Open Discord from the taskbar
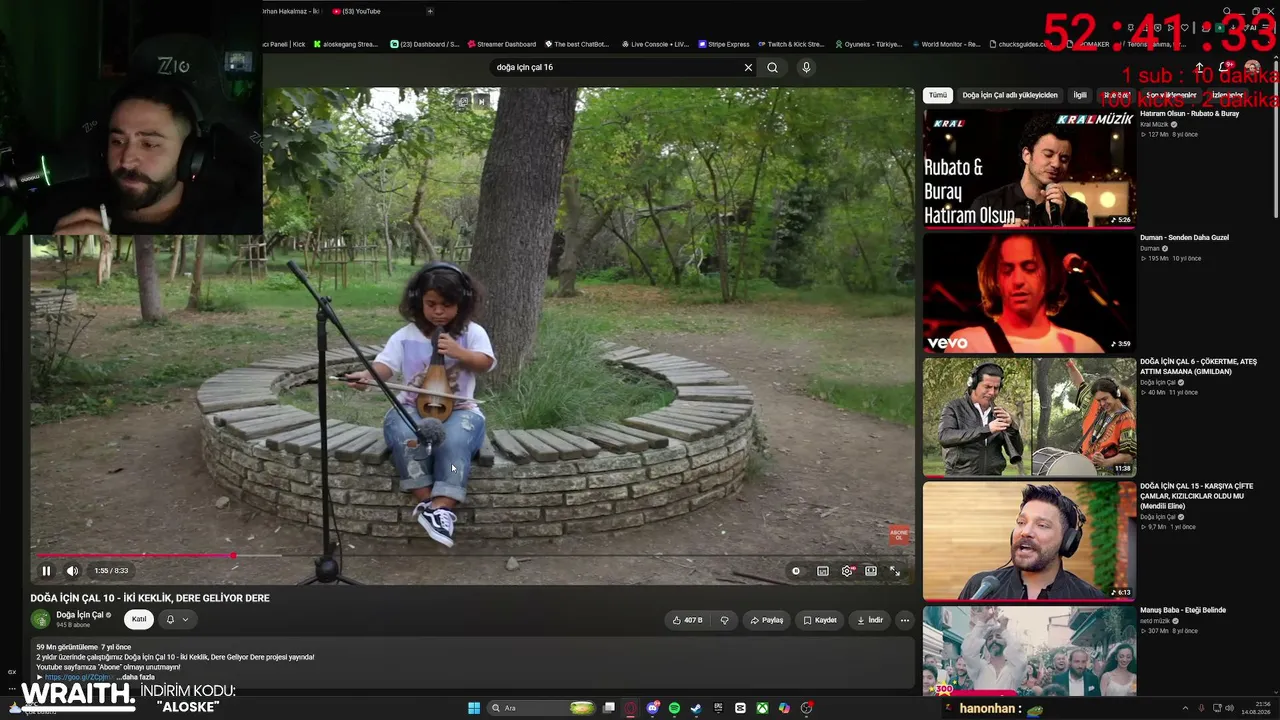1280x720 pixels. point(653,708)
